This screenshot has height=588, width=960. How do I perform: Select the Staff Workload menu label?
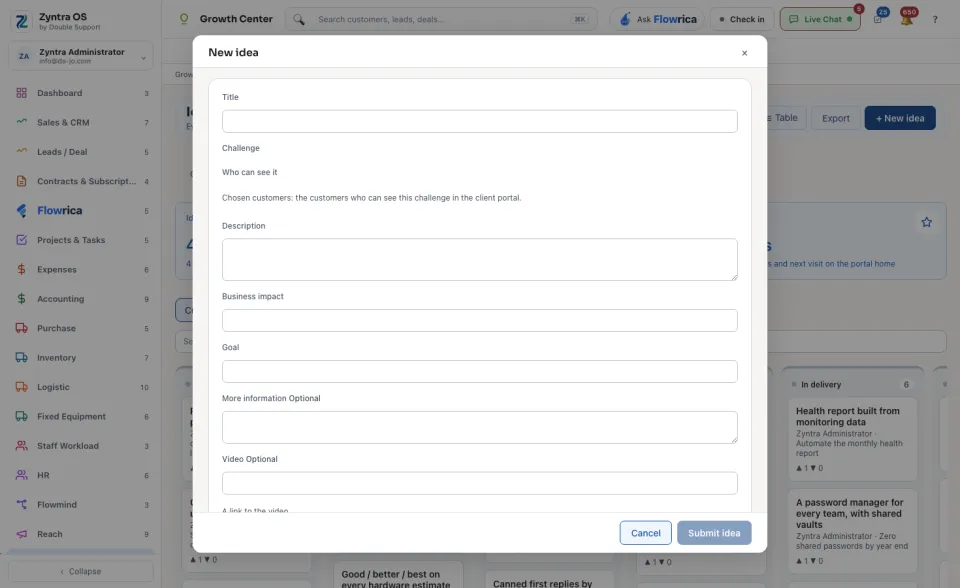tap(67, 446)
